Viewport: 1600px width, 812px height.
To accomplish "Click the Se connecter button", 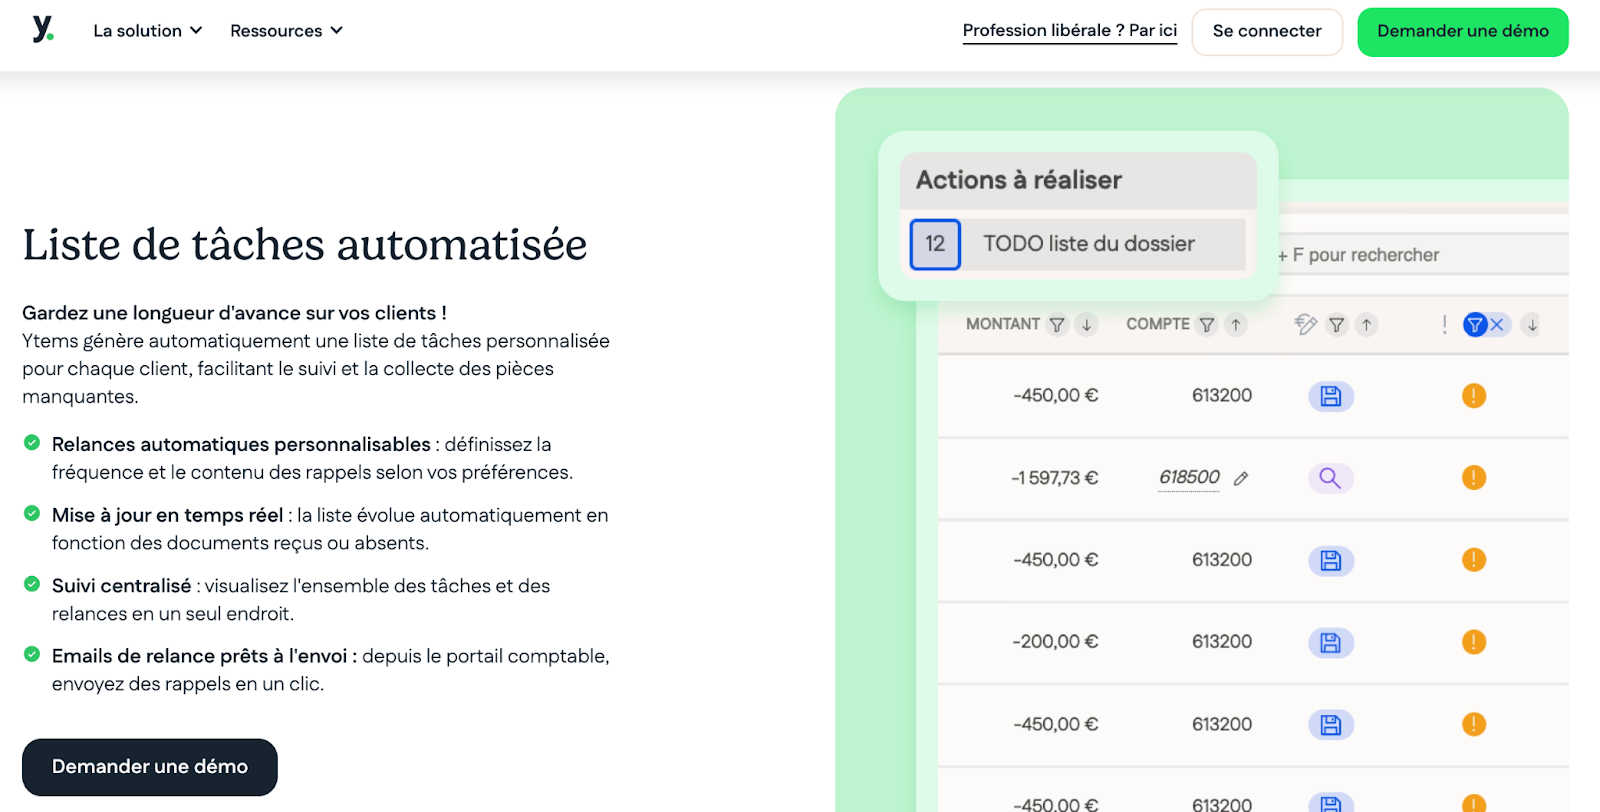I will coord(1266,32).
